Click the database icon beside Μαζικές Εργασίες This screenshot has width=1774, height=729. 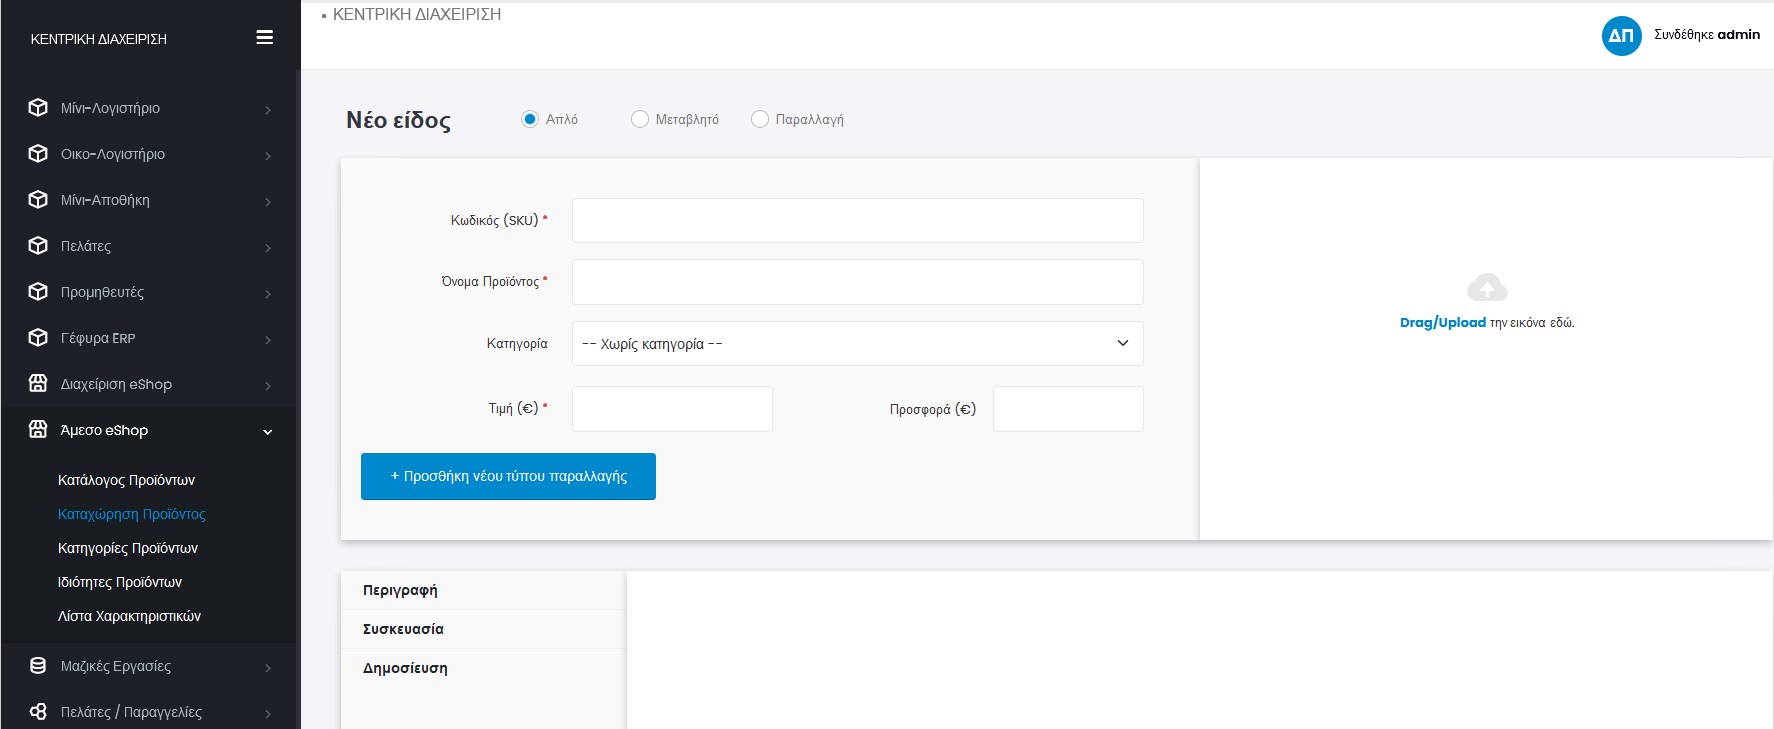(x=38, y=666)
